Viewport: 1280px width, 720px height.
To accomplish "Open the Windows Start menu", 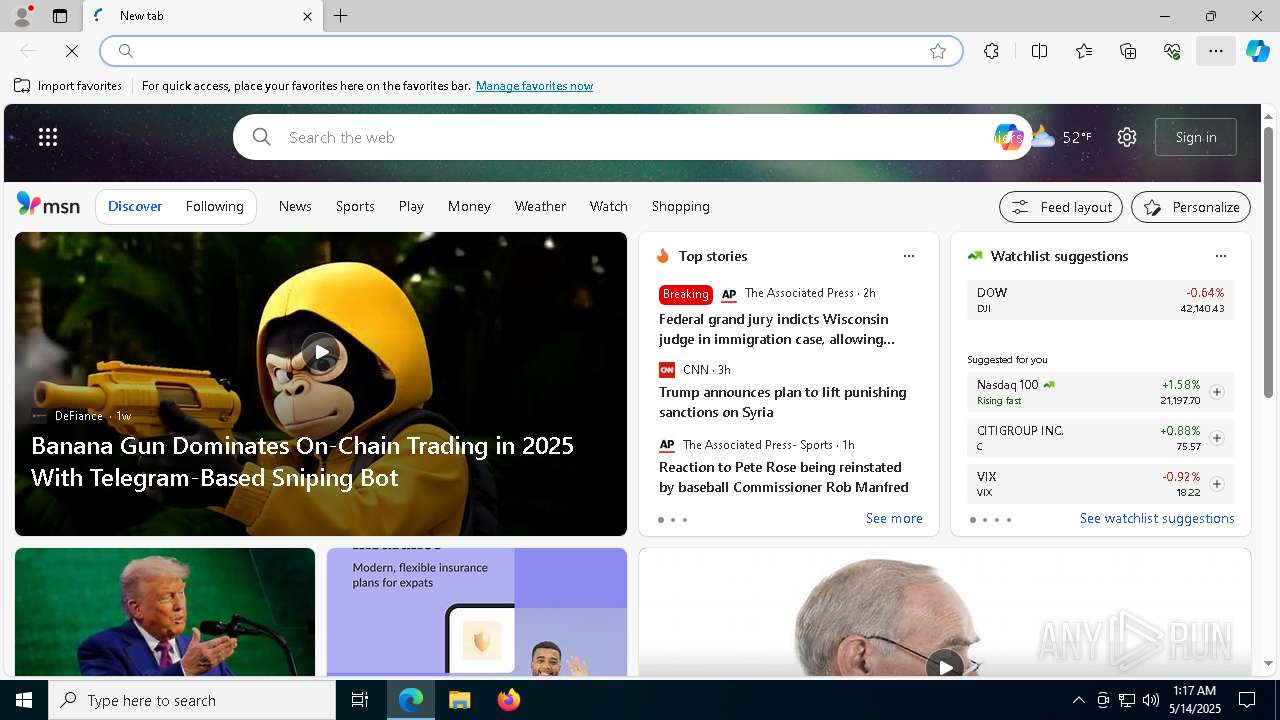I will tap(24, 700).
